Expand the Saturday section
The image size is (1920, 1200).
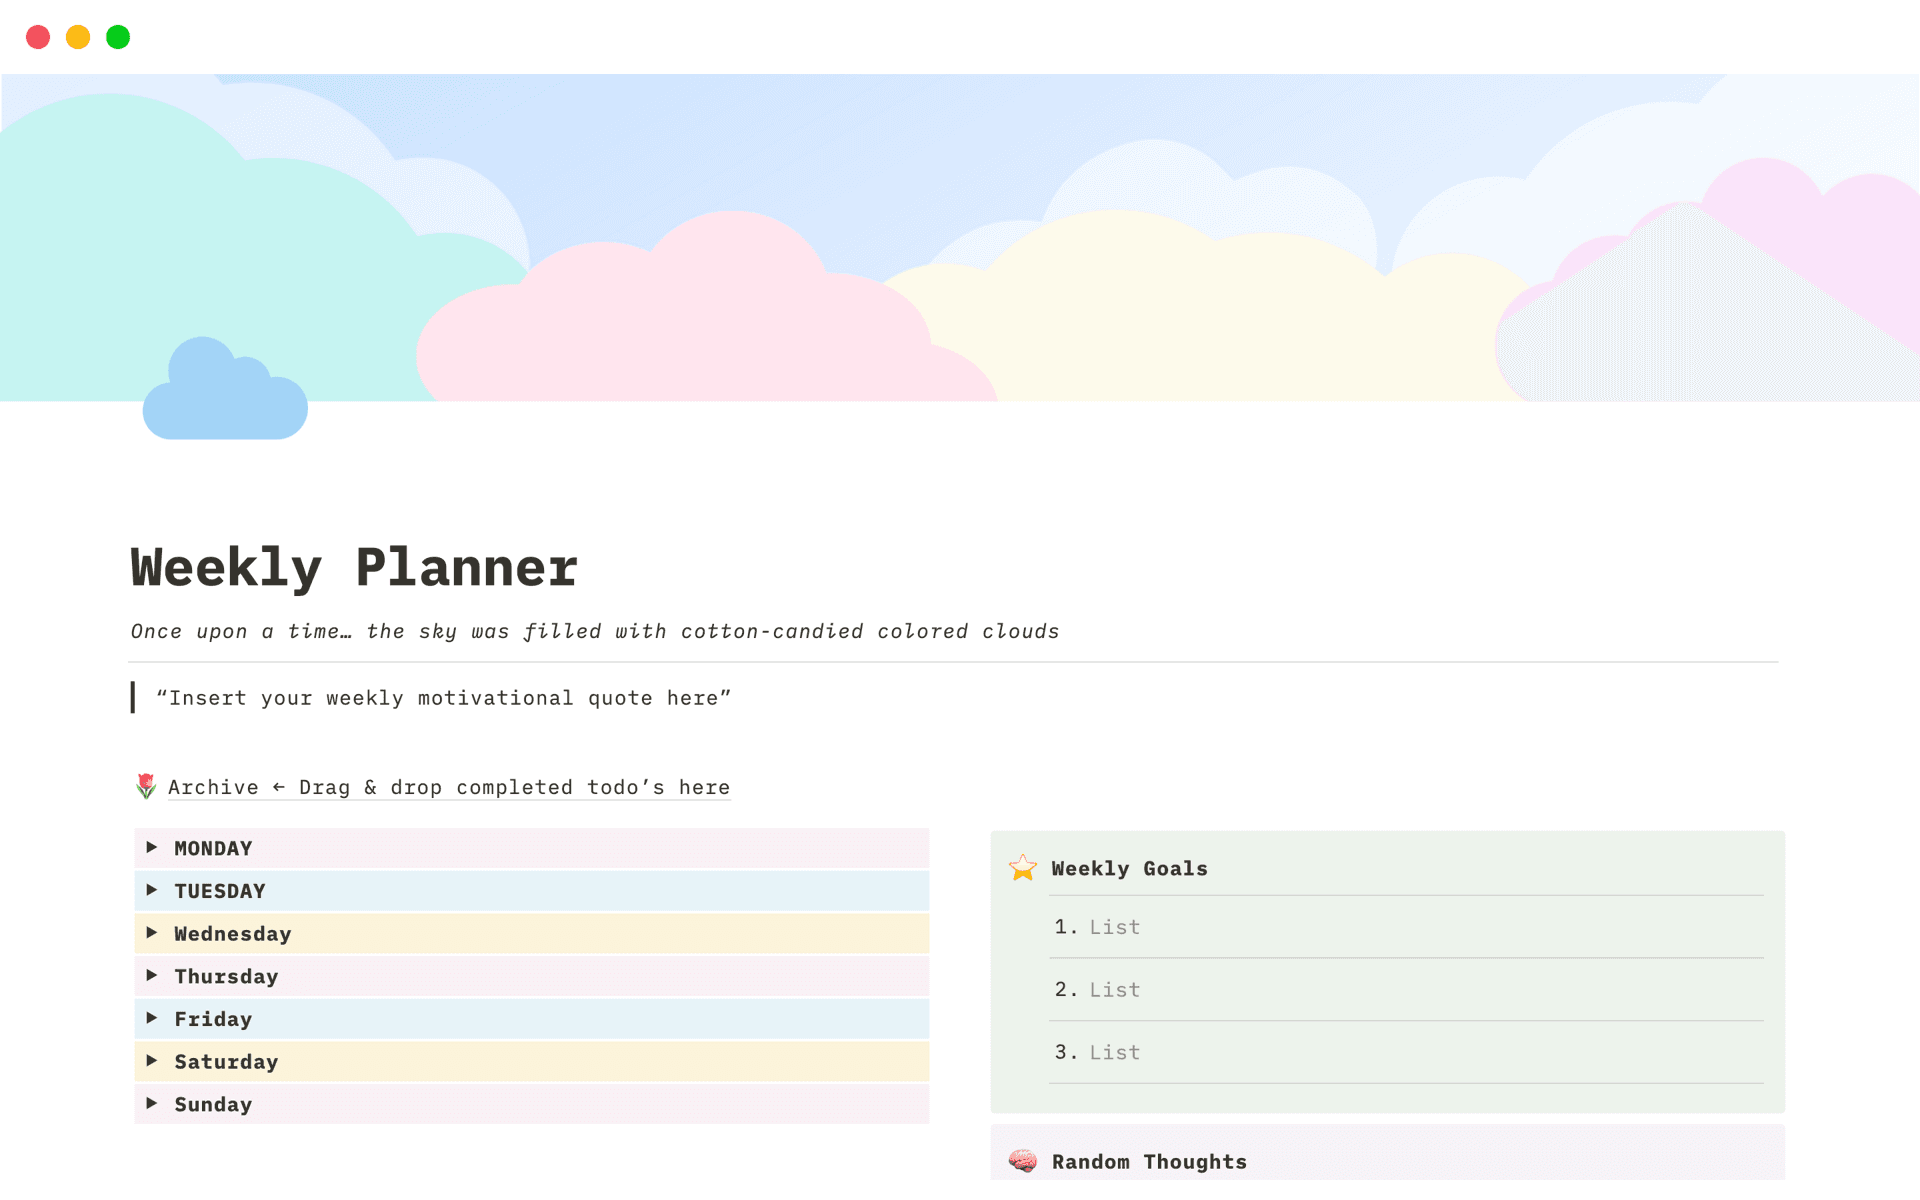[153, 1061]
